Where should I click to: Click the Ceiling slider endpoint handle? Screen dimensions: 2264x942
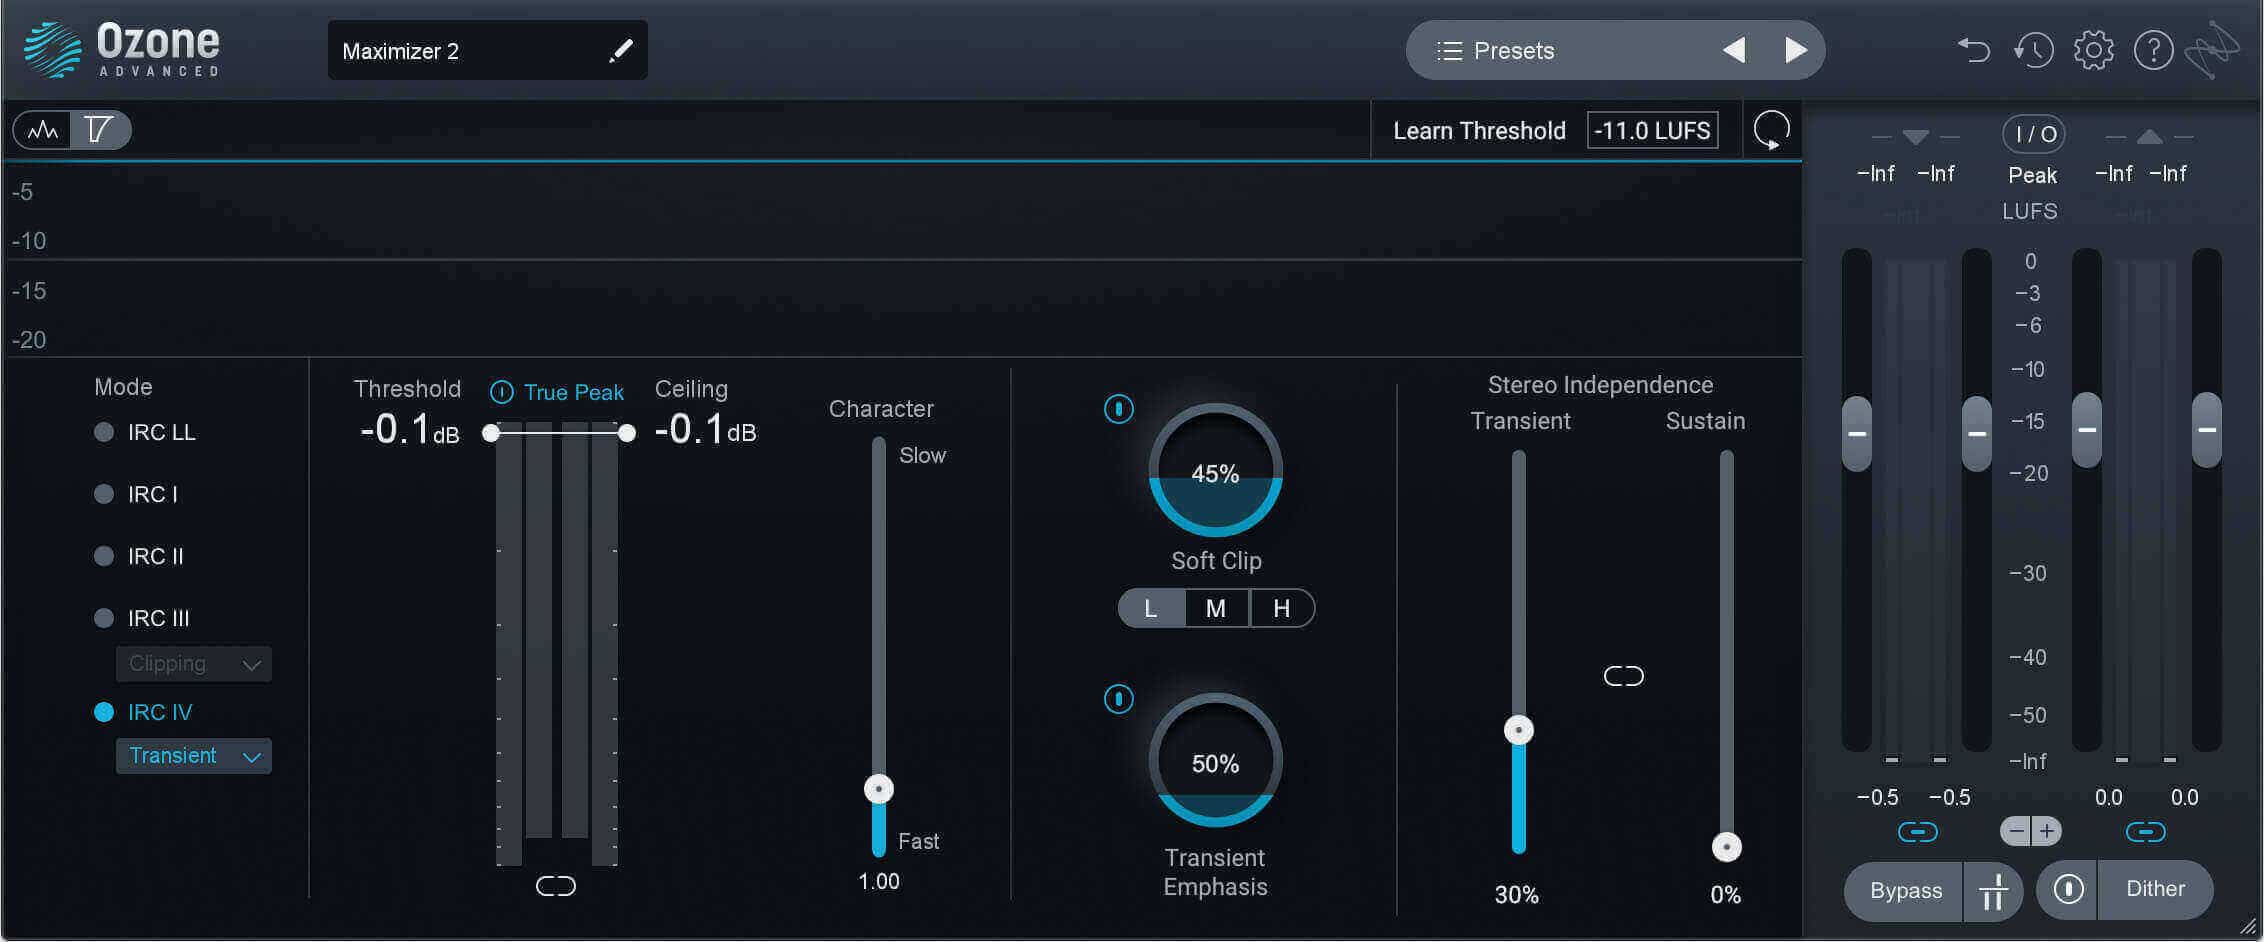click(x=626, y=433)
